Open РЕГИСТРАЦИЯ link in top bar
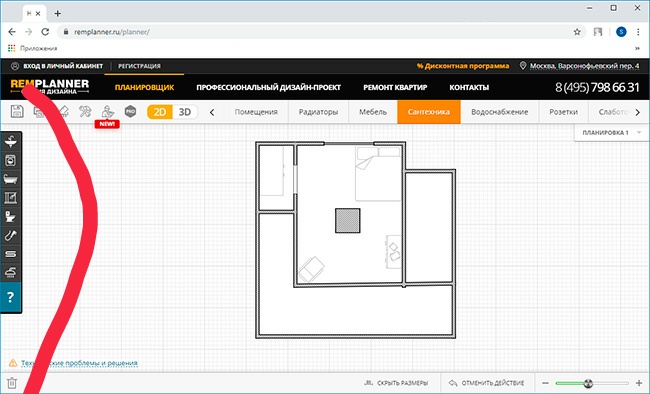The height and width of the screenshot is (394, 650). click(x=139, y=66)
